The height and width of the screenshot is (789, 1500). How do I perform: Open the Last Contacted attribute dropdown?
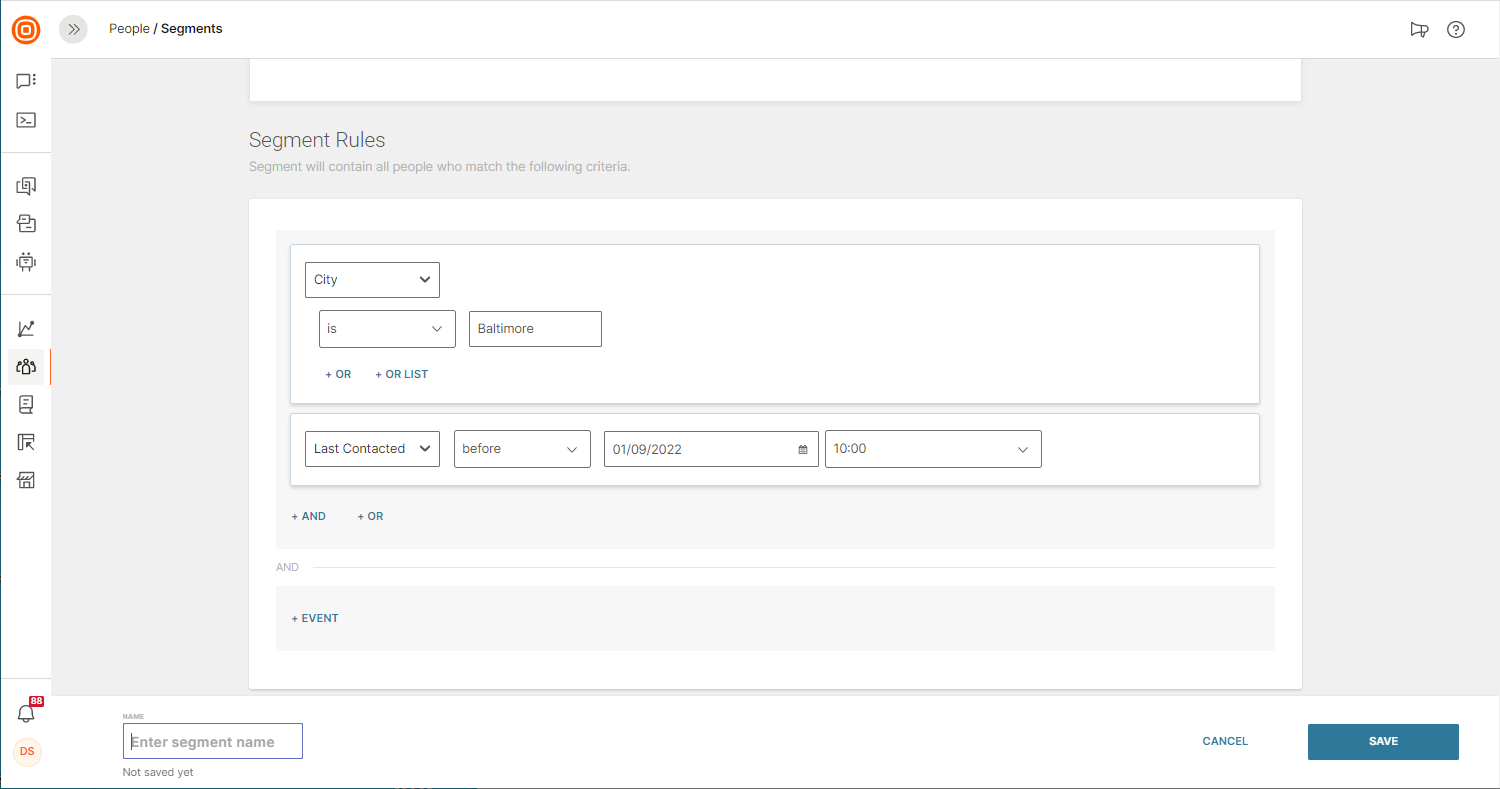(372, 449)
